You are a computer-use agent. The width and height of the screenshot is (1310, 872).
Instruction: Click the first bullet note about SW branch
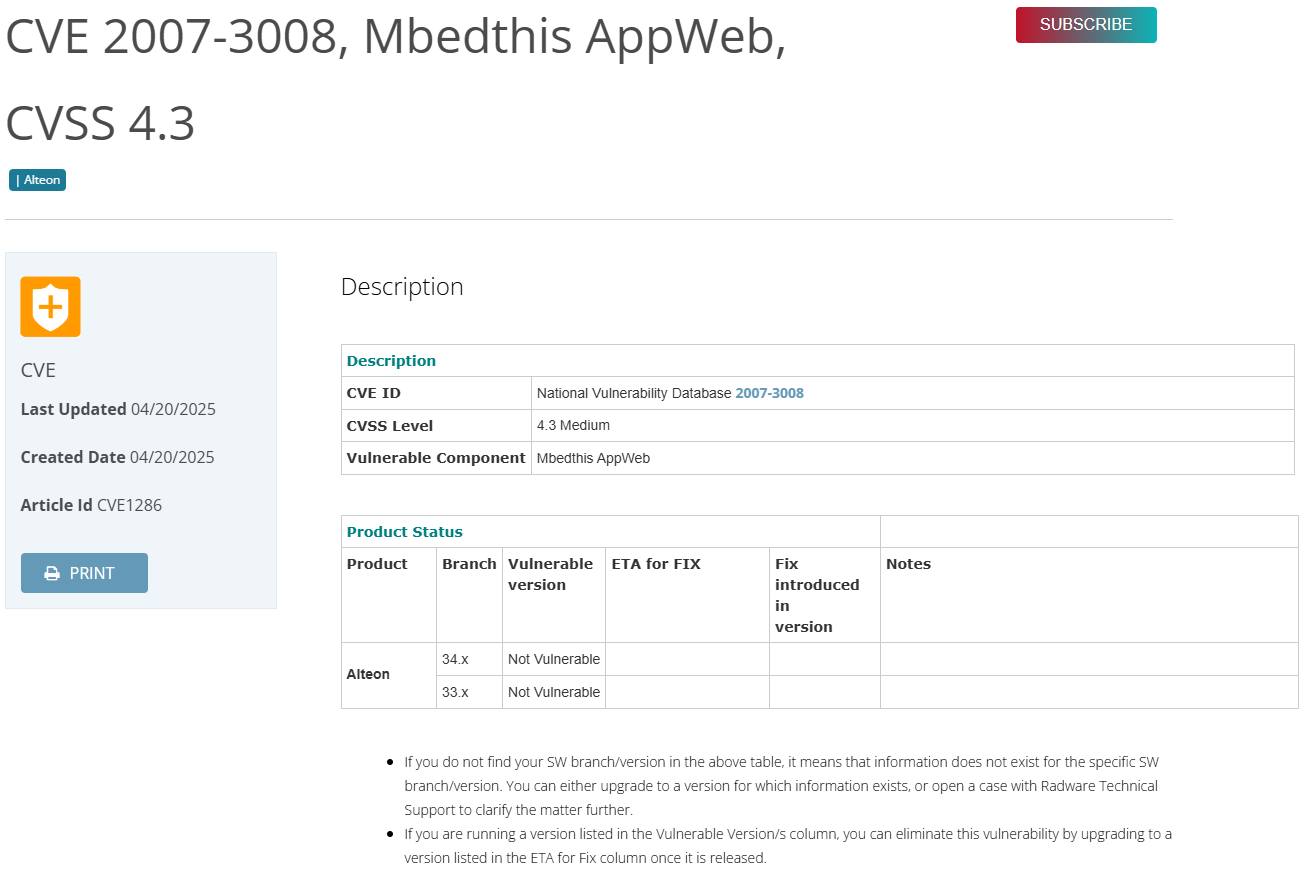(x=782, y=786)
